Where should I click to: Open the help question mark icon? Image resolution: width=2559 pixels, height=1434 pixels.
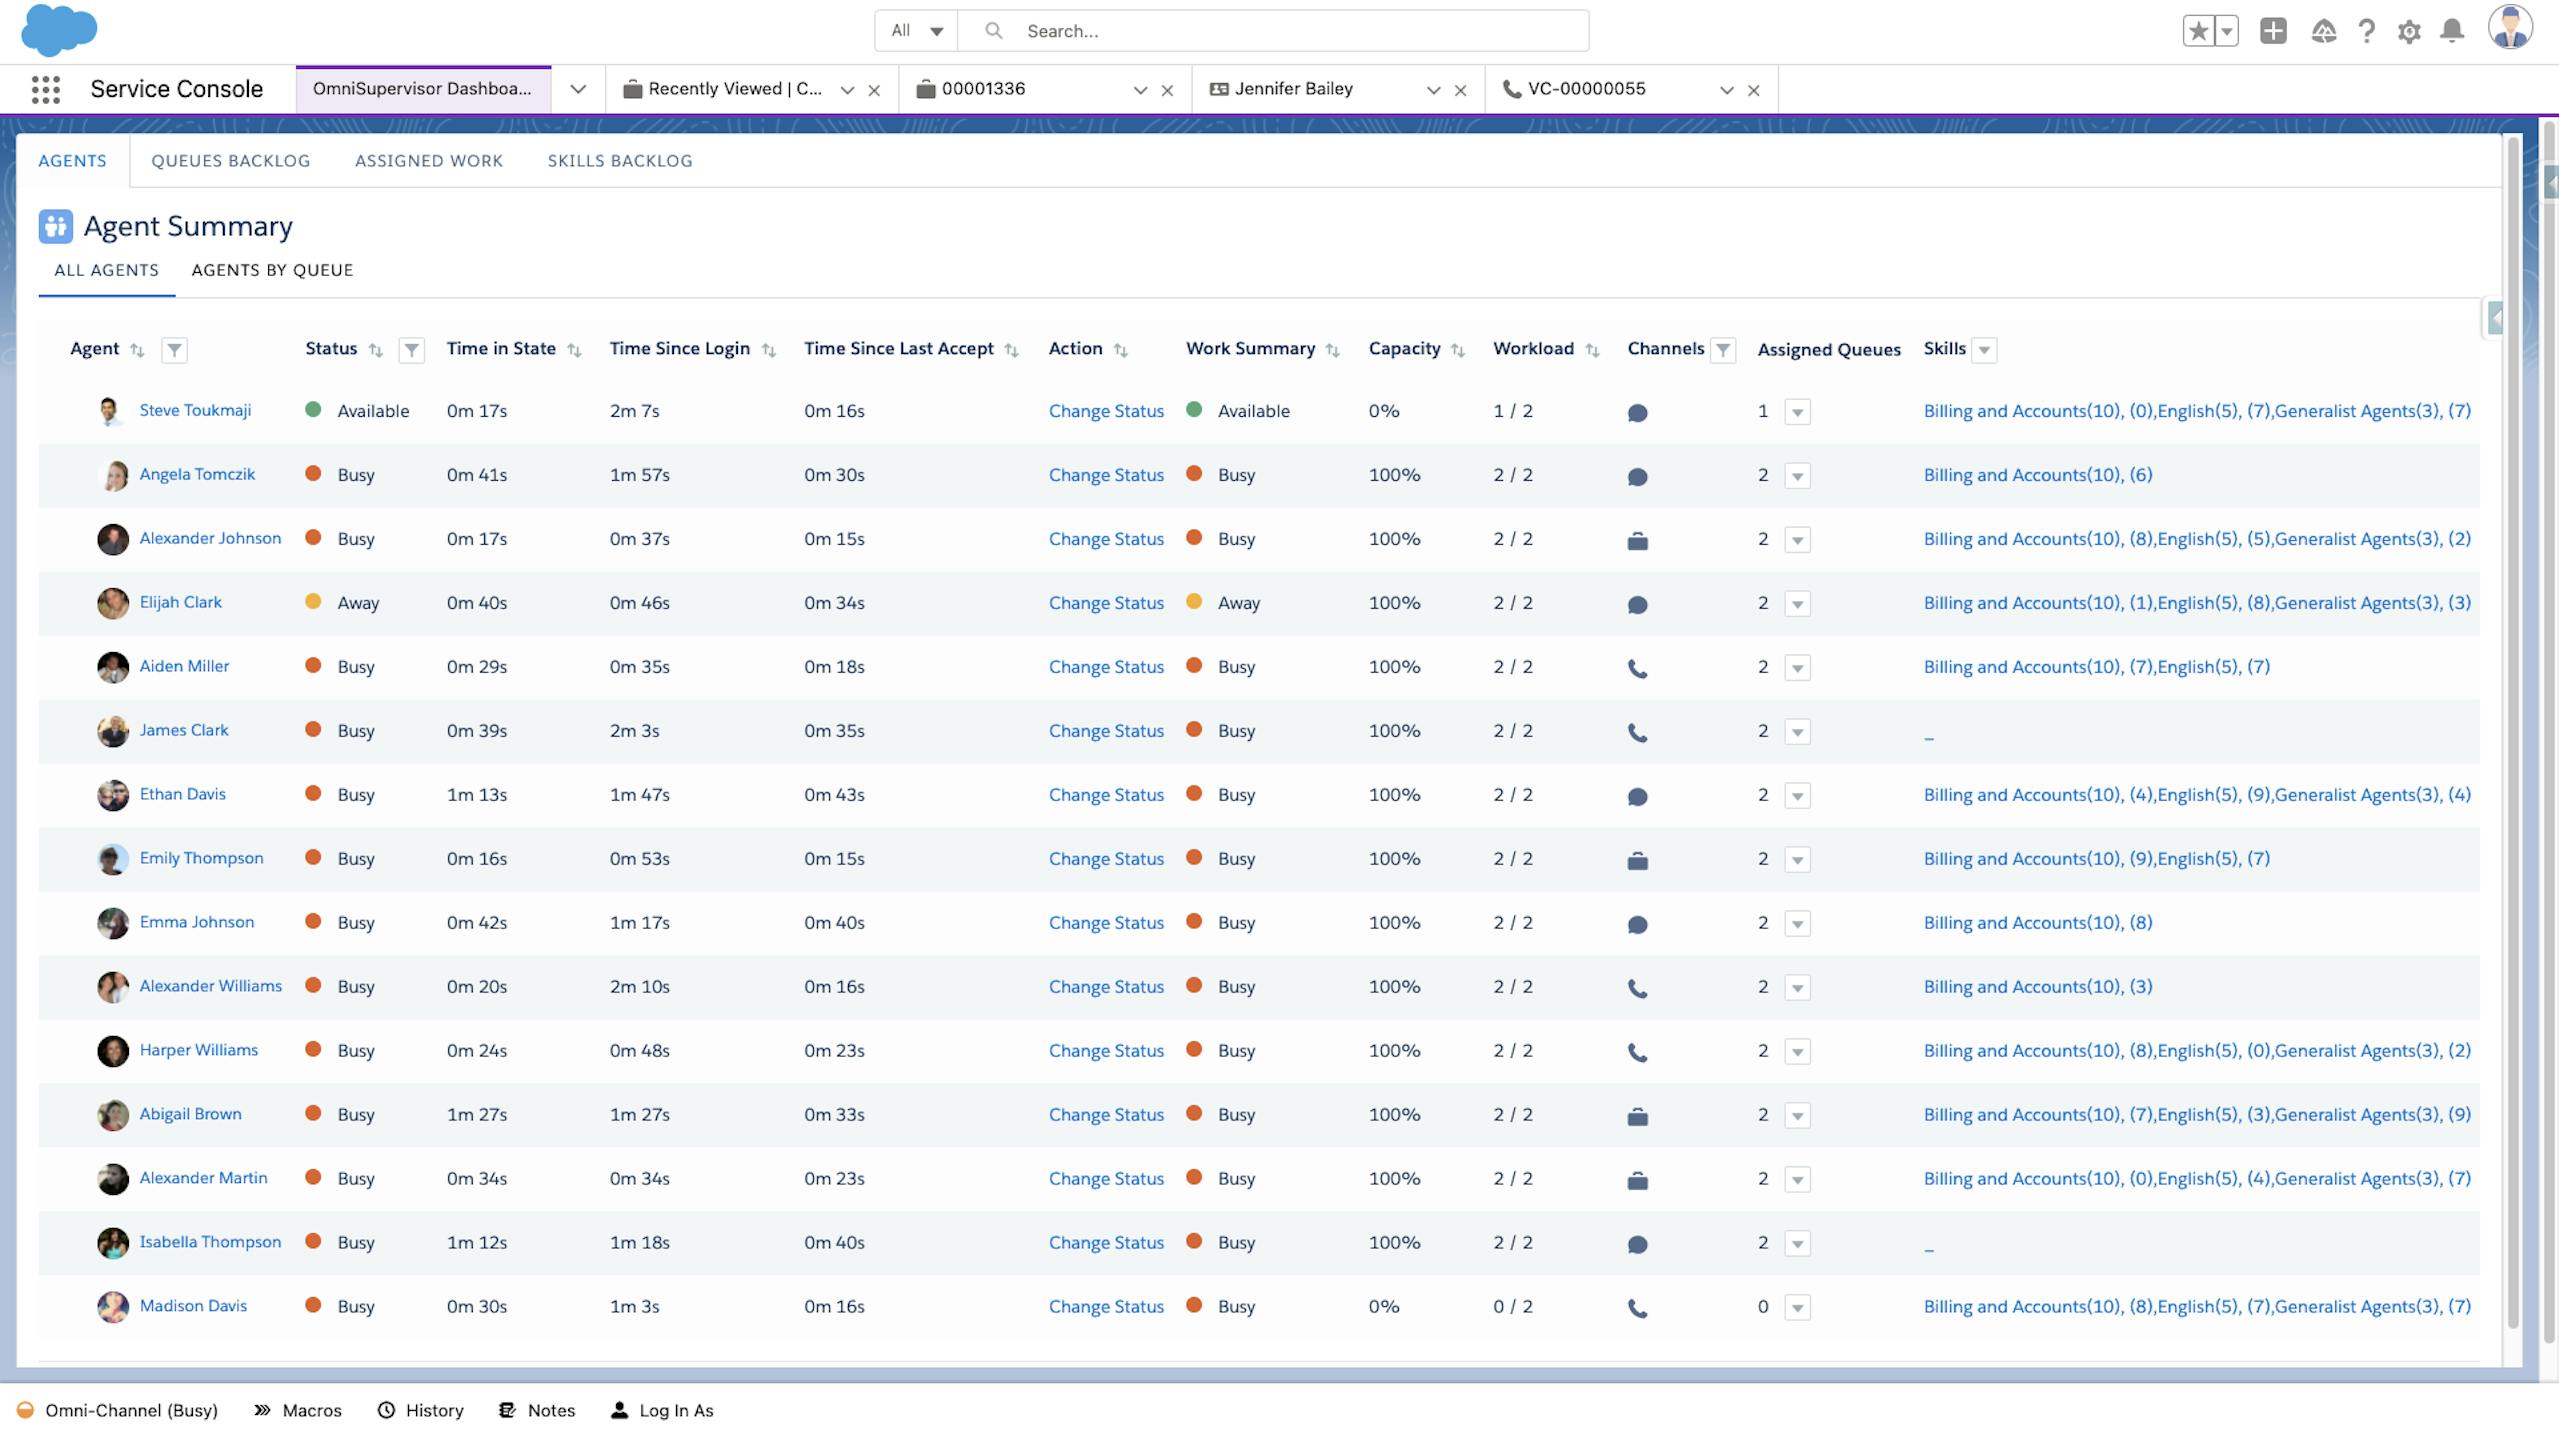[2366, 32]
